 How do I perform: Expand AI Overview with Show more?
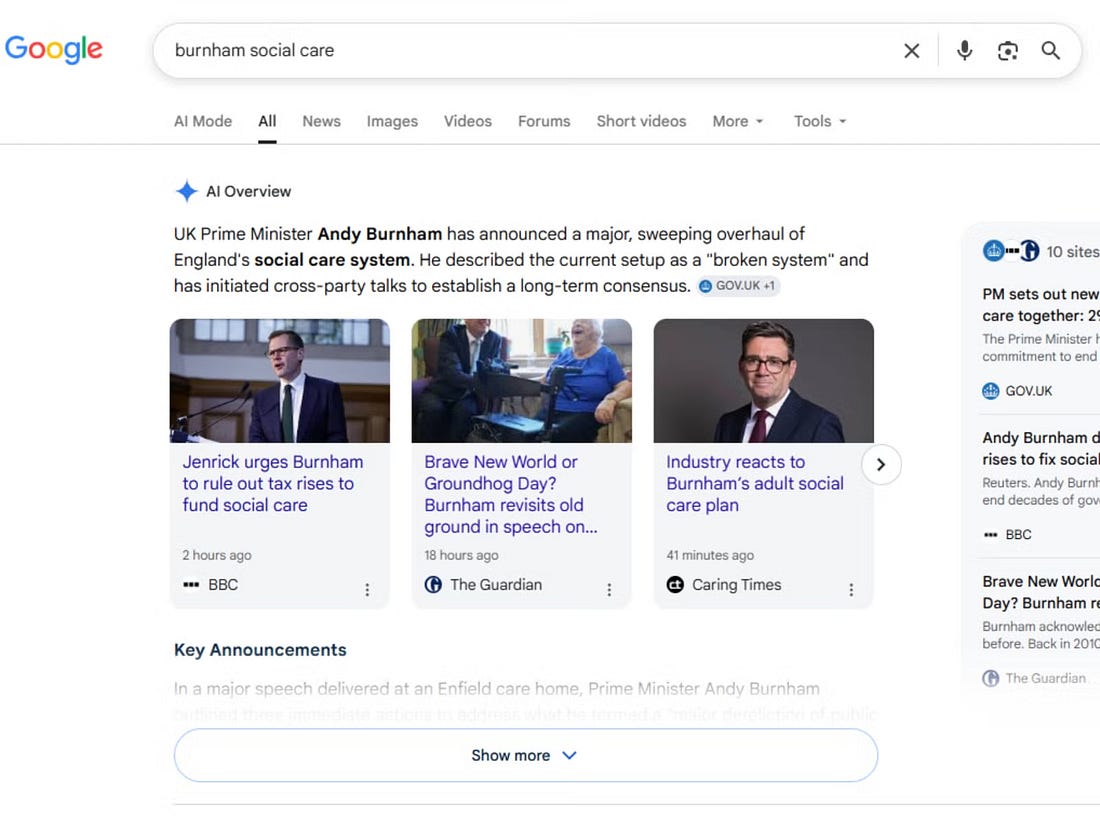pyautogui.click(x=525, y=756)
